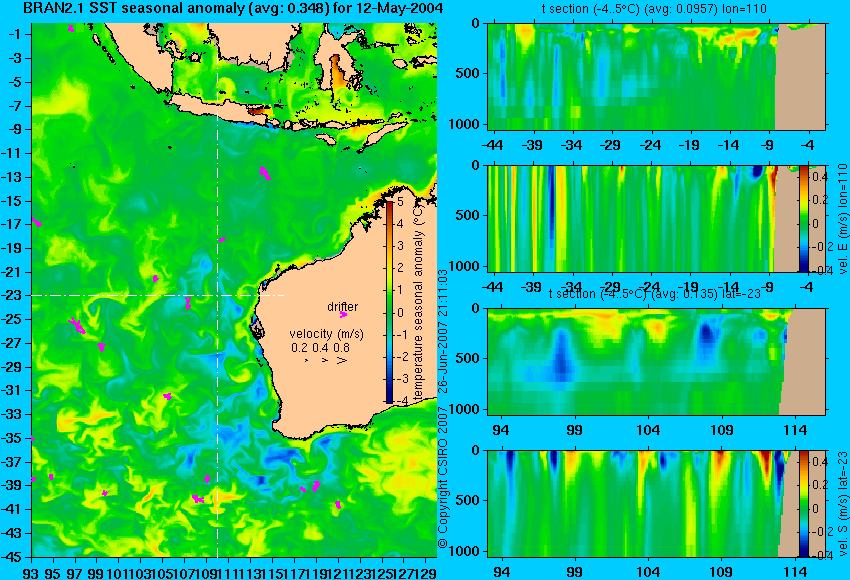Select the 'temperature seasonal anomaly (°C)' label
This screenshot has width=850, height=580.
coord(418,302)
